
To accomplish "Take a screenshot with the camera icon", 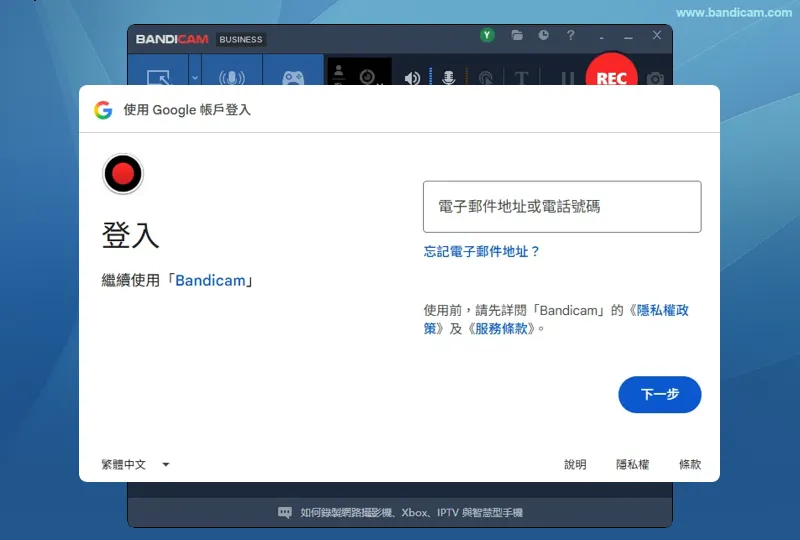I will (x=655, y=78).
